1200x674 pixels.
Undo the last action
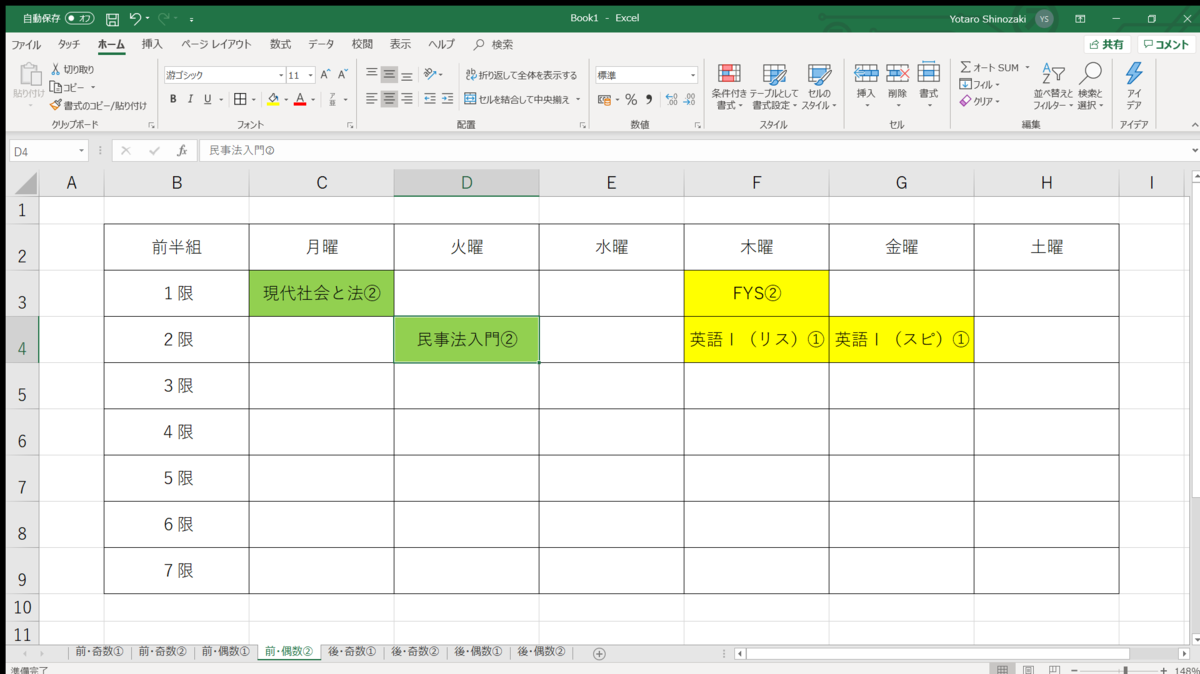point(135,18)
